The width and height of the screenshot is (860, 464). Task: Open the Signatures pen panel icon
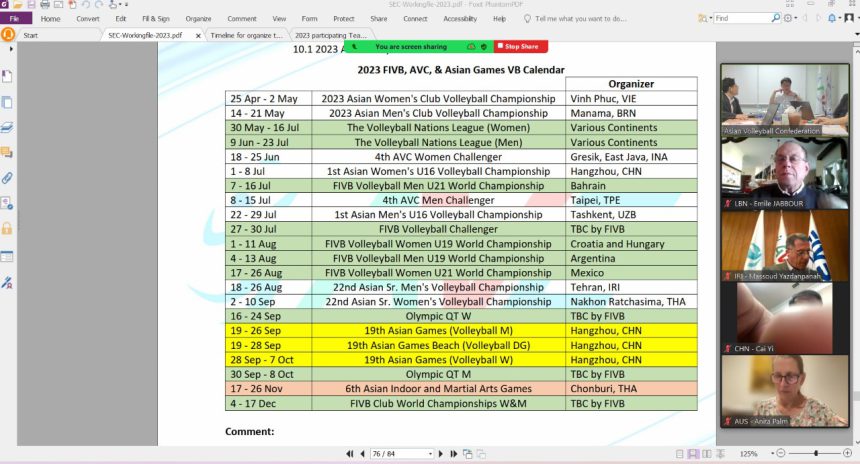pos(7,283)
